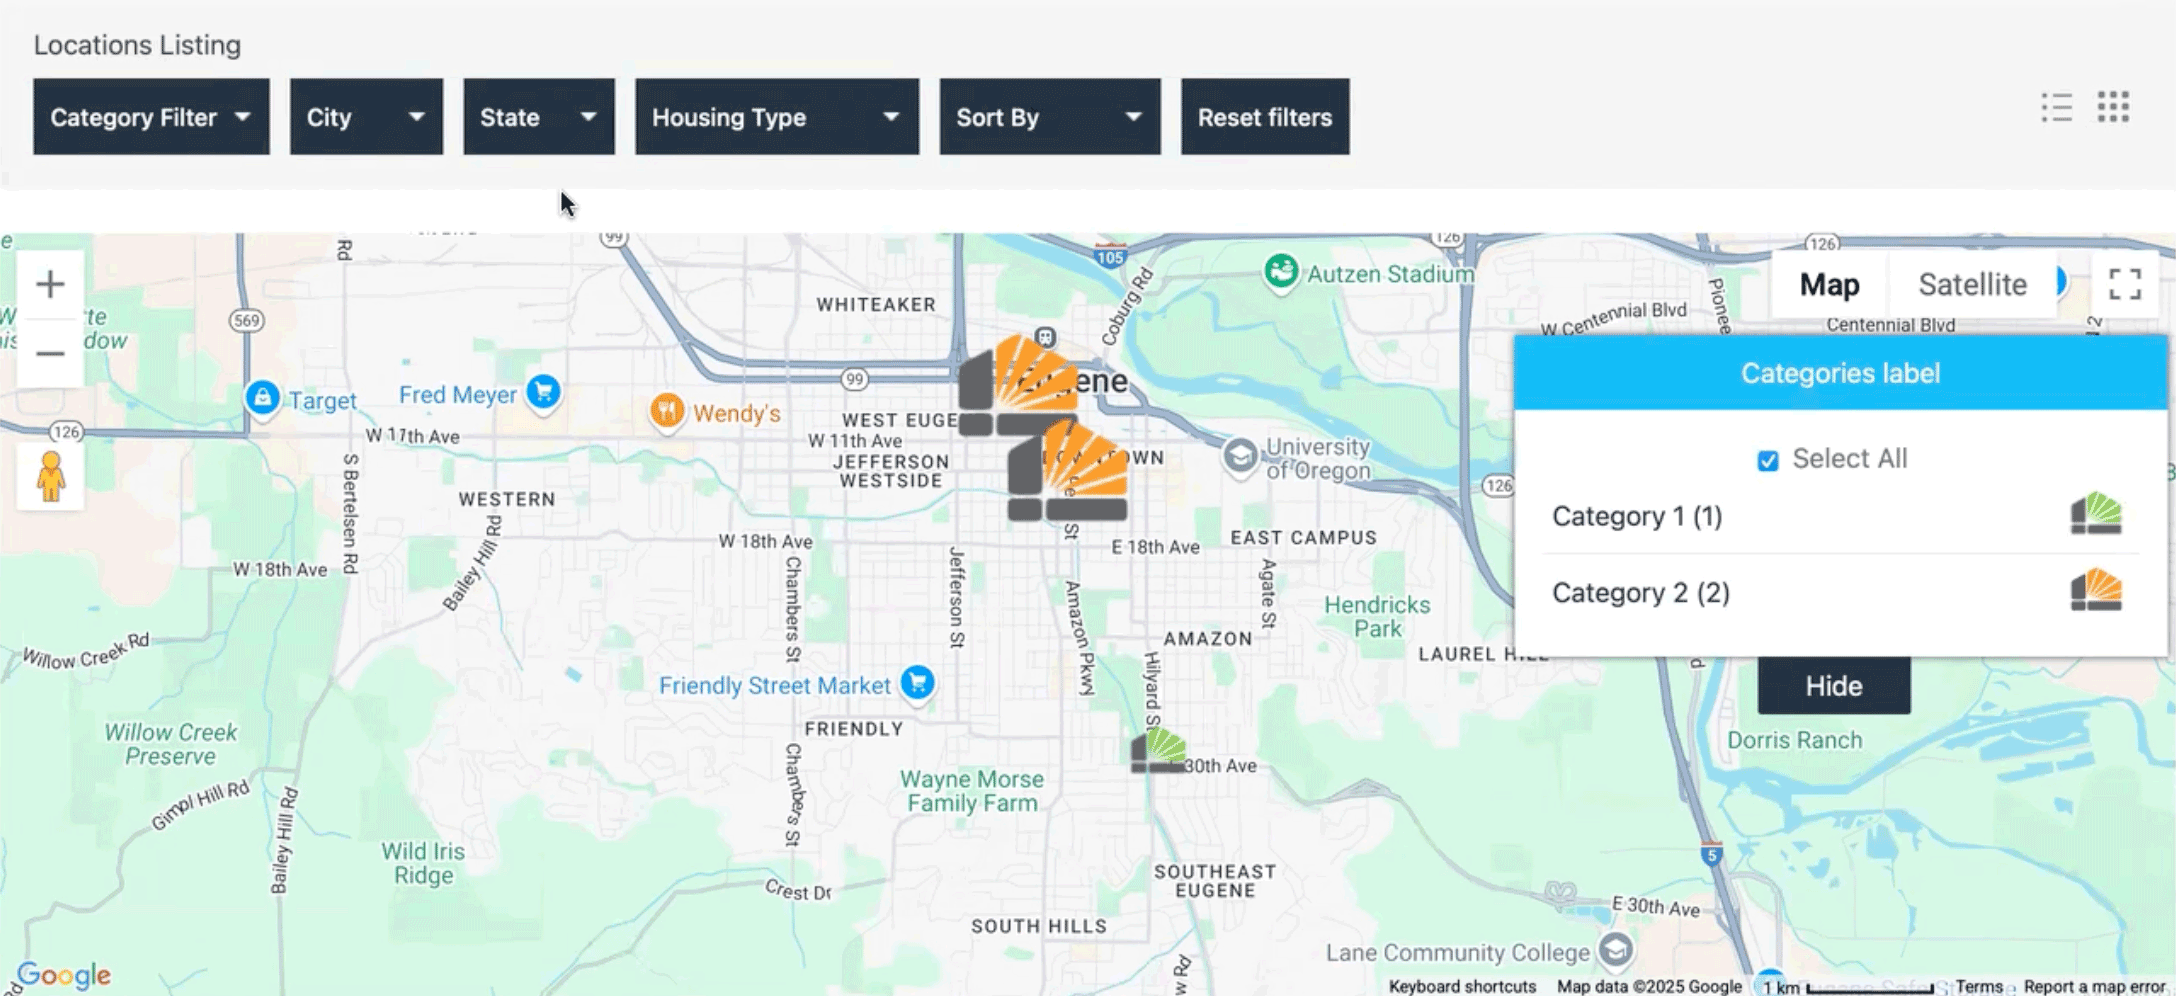This screenshot has width=2176, height=996.
Task: Click the Reset filters button
Action: pyautogui.click(x=1264, y=117)
